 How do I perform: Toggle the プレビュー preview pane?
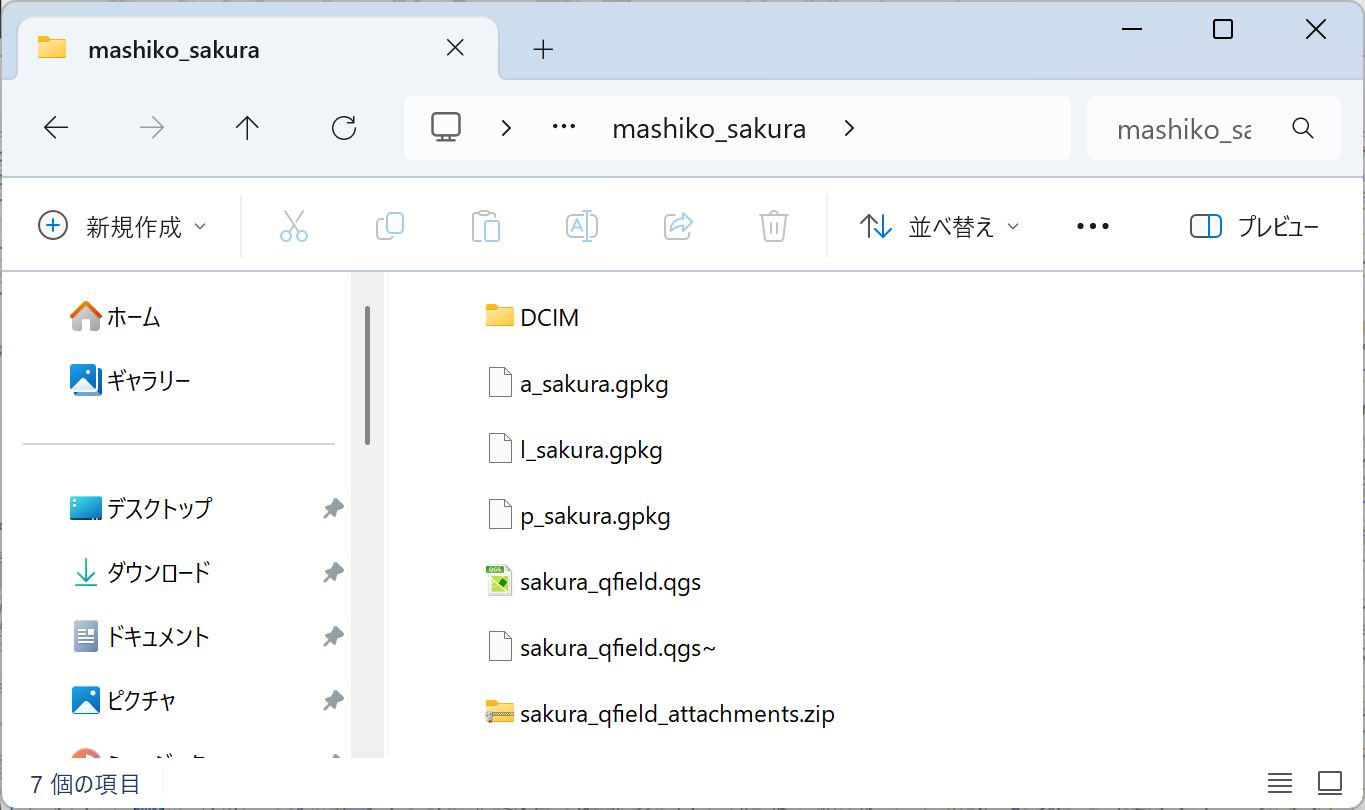click(x=1254, y=227)
